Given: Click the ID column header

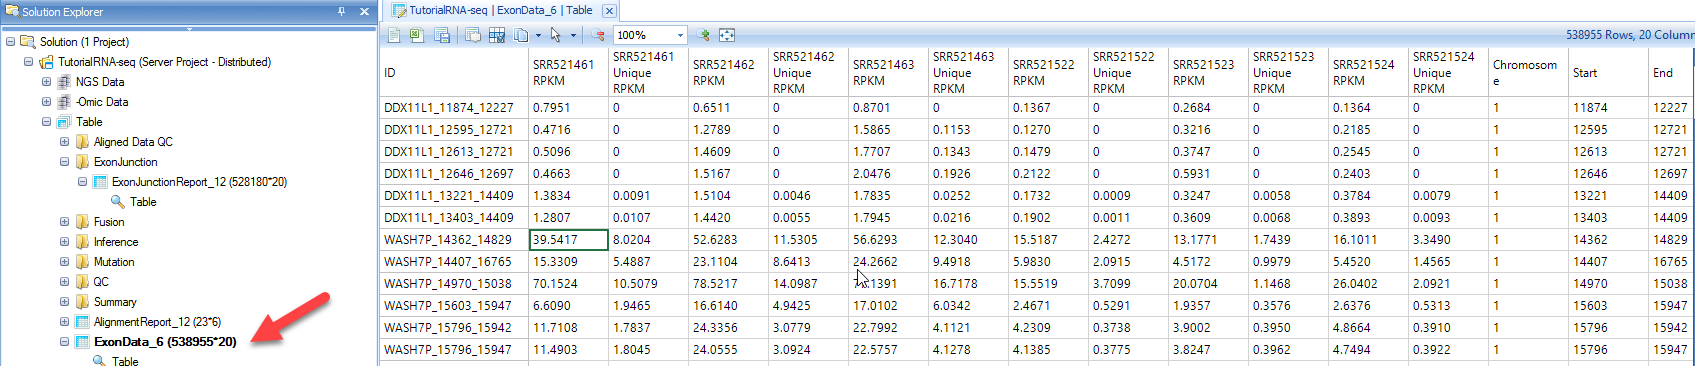Looking at the screenshot, I should pos(454,72).
